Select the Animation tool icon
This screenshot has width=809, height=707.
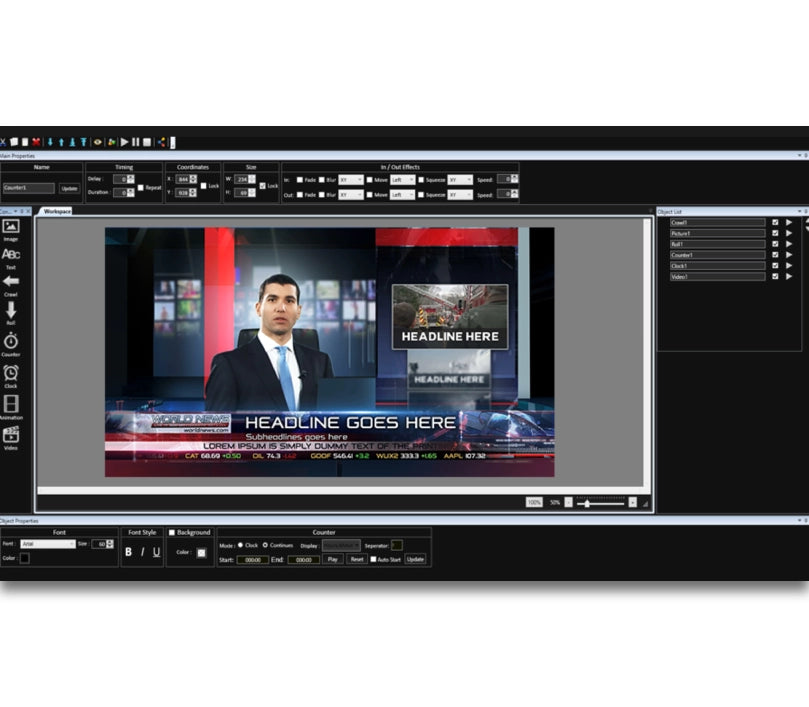[11, 404]
